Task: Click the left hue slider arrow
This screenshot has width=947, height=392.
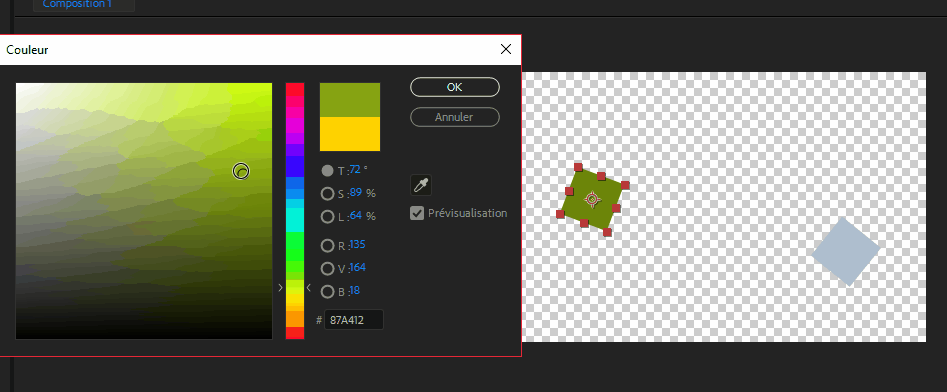Action: click(x=280, y=288)
